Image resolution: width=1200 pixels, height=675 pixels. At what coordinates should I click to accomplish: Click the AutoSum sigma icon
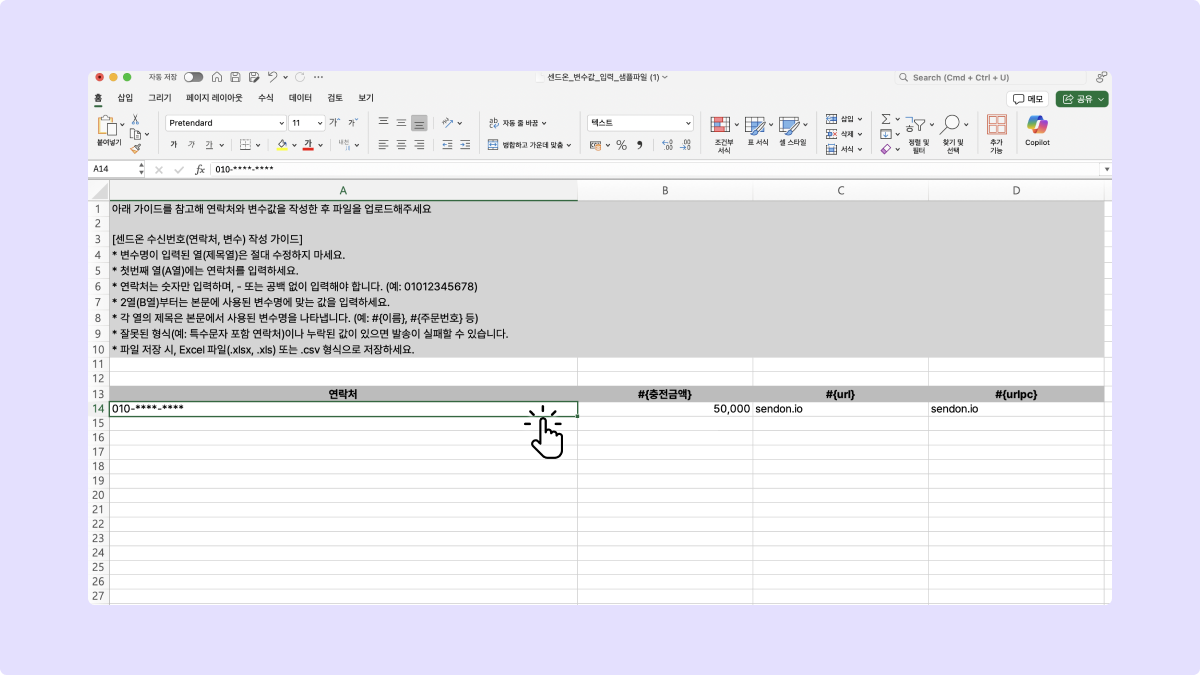click(885, 119)
